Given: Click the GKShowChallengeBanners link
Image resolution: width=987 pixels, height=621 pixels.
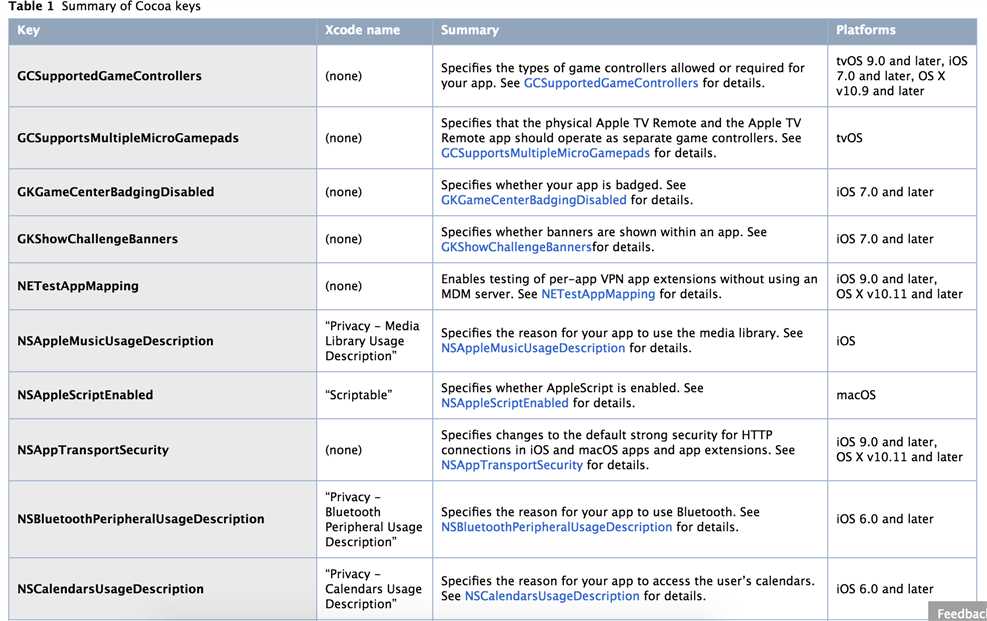Looking at the screenshot, I should click(516, 247).
